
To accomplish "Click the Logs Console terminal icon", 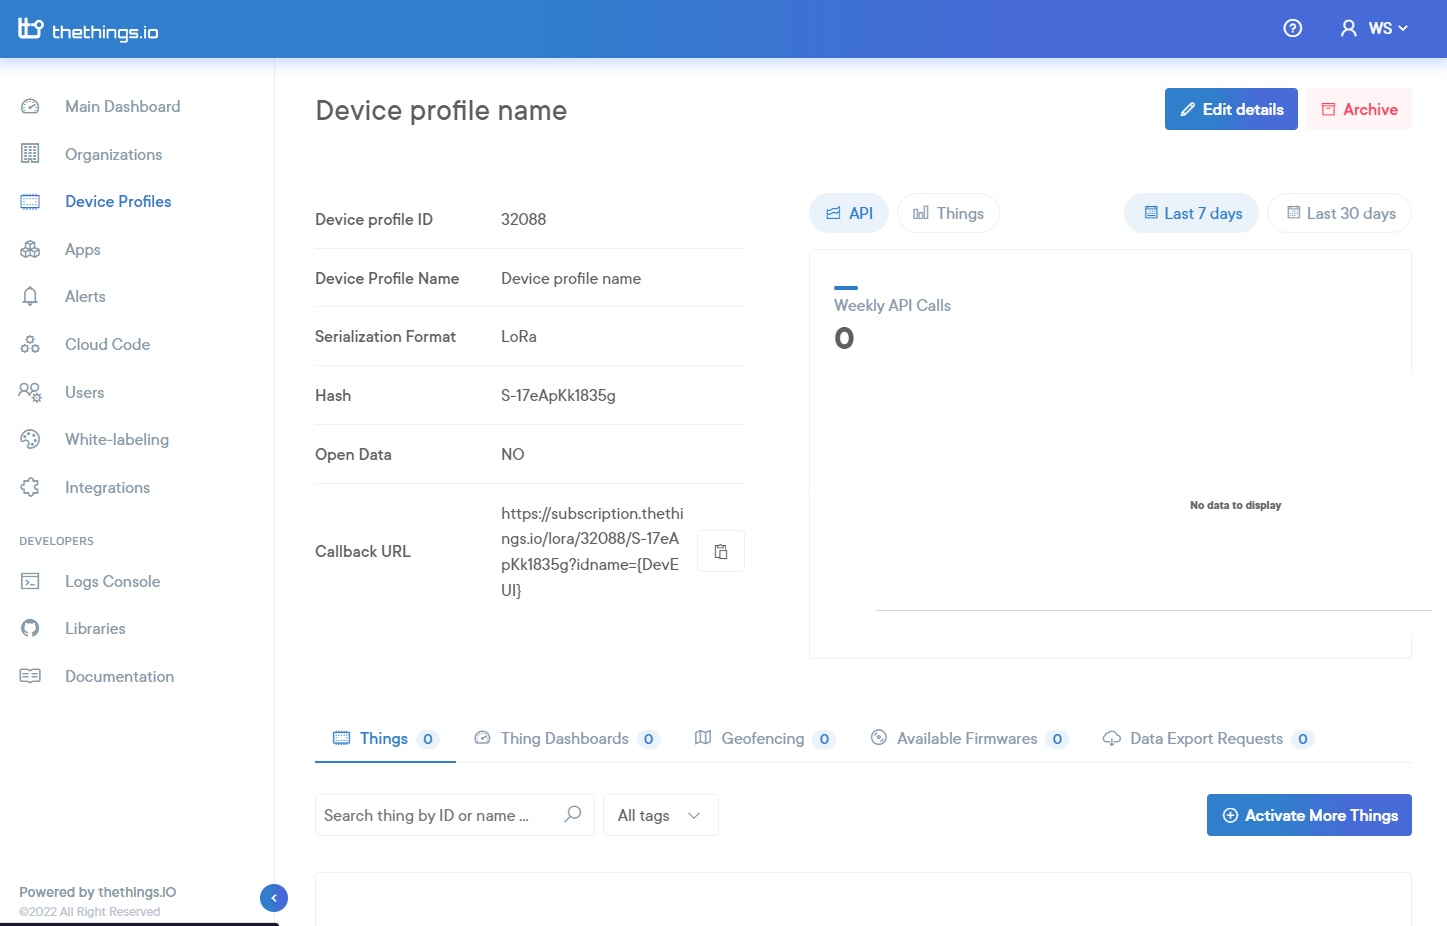I will pos(30,581).
